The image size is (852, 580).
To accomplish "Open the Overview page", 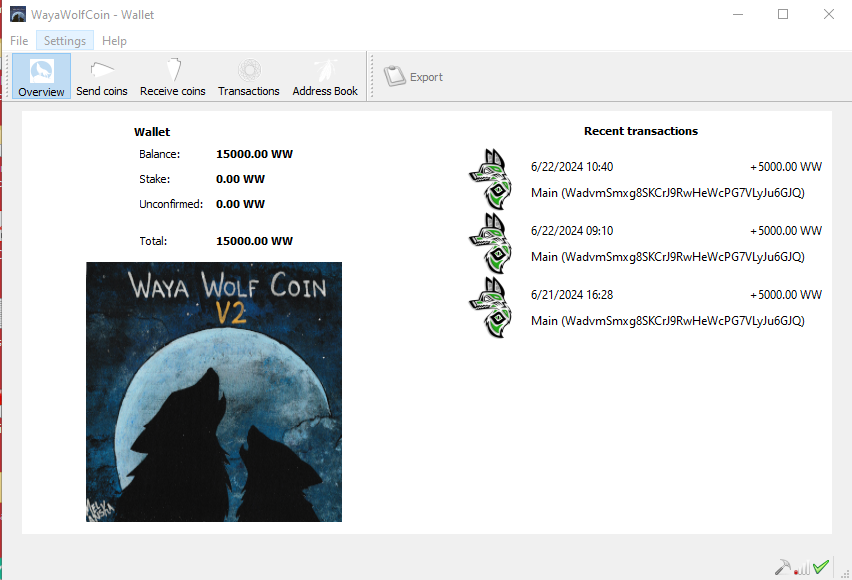I will coord(41,76).
